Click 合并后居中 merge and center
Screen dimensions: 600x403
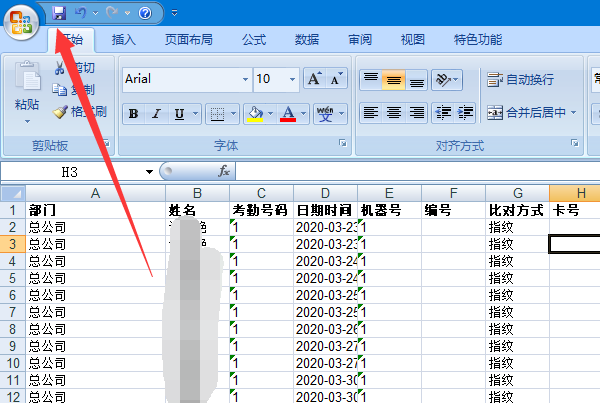click(x=526, y=113)
